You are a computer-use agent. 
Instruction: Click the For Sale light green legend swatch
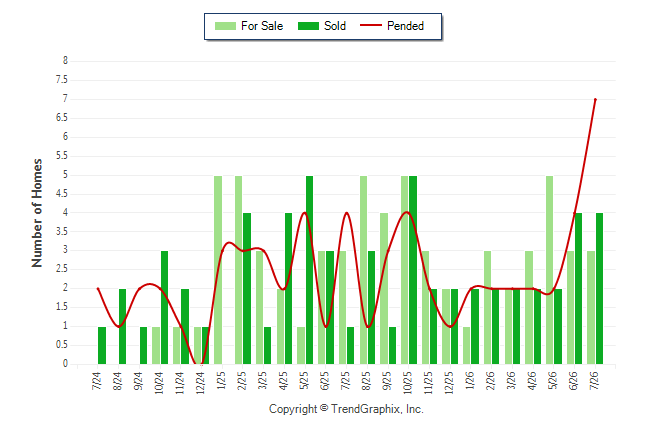point(225,26)
